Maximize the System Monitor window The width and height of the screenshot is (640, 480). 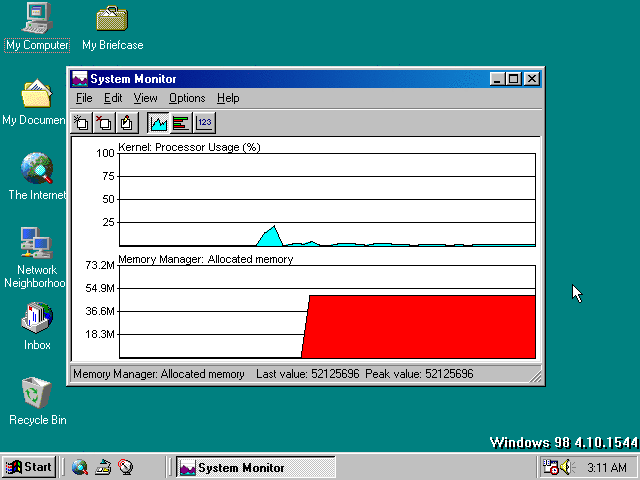[x=513, y=79]
